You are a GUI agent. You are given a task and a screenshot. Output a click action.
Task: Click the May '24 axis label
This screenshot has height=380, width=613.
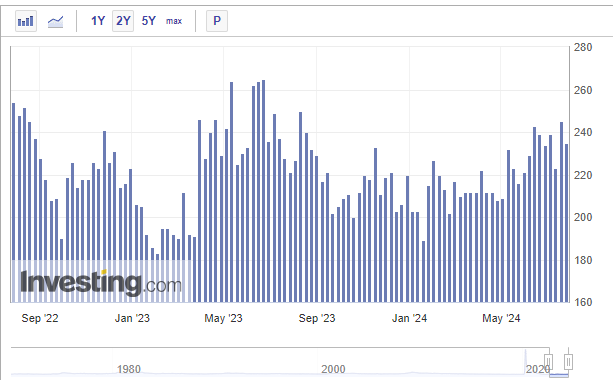pyautogui.click(x=501, y=318)
